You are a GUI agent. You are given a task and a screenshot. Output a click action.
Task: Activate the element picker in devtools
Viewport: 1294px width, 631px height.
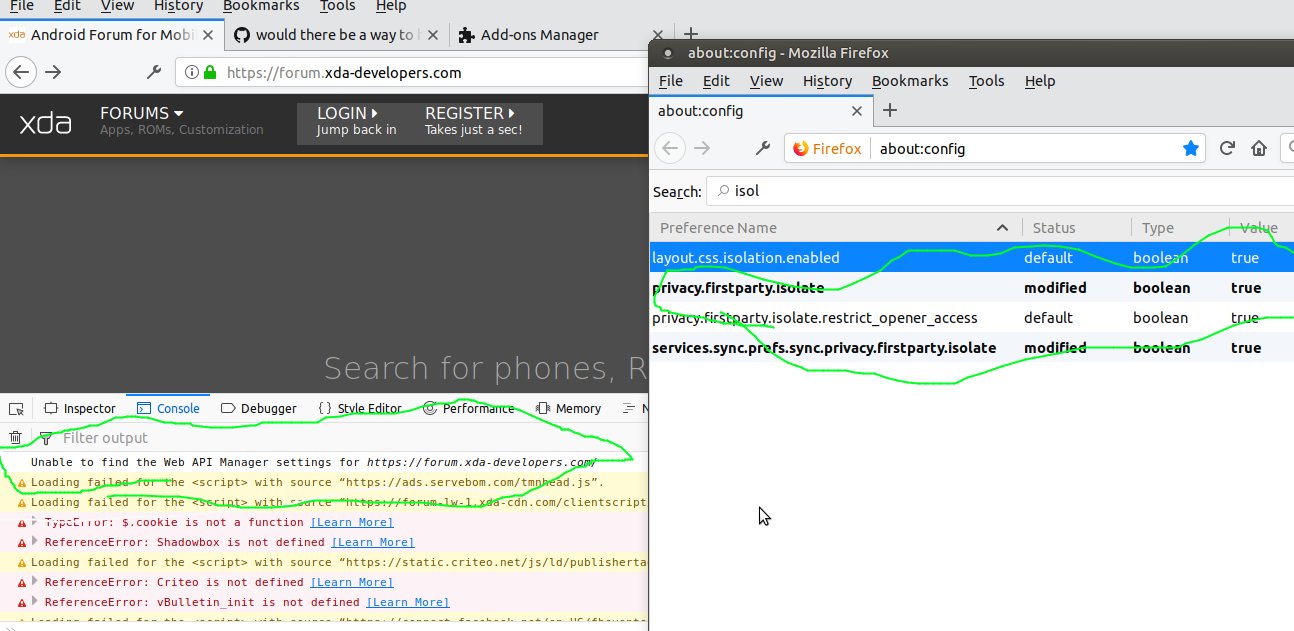(16, 408)
